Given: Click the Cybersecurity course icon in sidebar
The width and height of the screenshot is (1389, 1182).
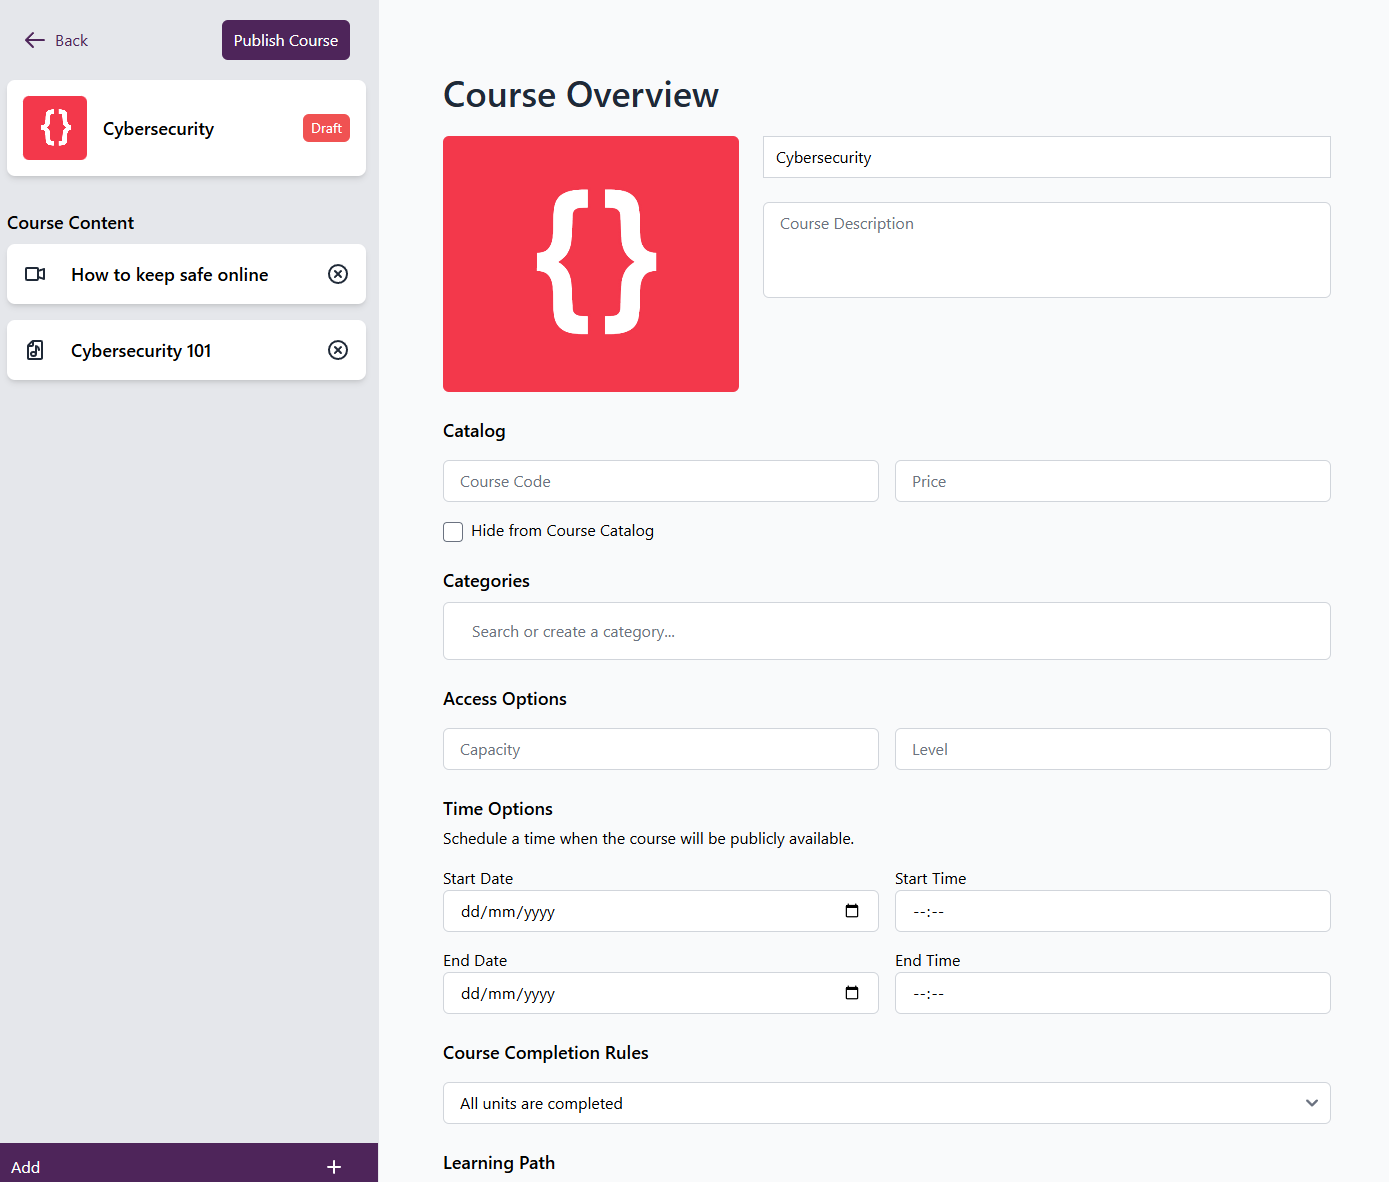Looking at the screenshot, I should [55, 128].
